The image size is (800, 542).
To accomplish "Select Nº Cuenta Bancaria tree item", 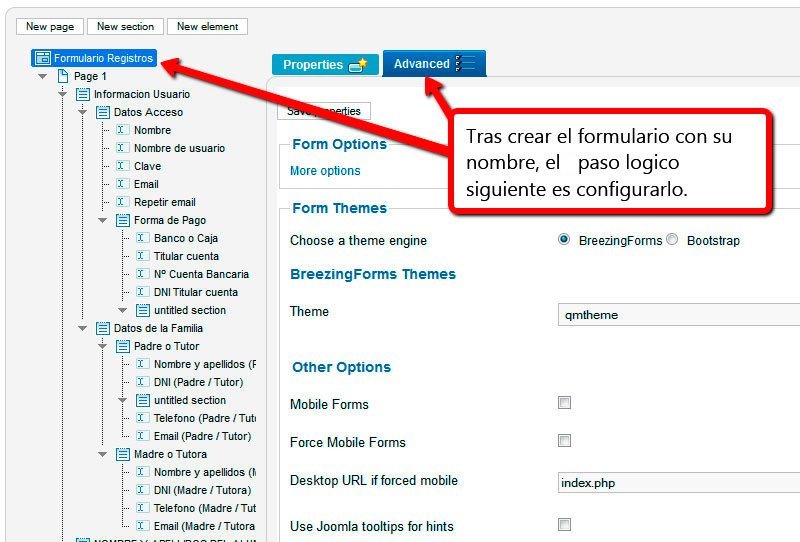I will pos(201,274).
